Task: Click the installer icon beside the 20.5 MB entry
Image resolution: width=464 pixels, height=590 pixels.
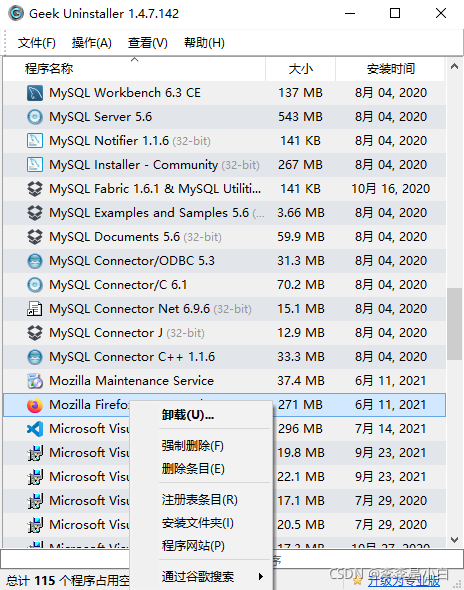Action: tap(35, 525)
